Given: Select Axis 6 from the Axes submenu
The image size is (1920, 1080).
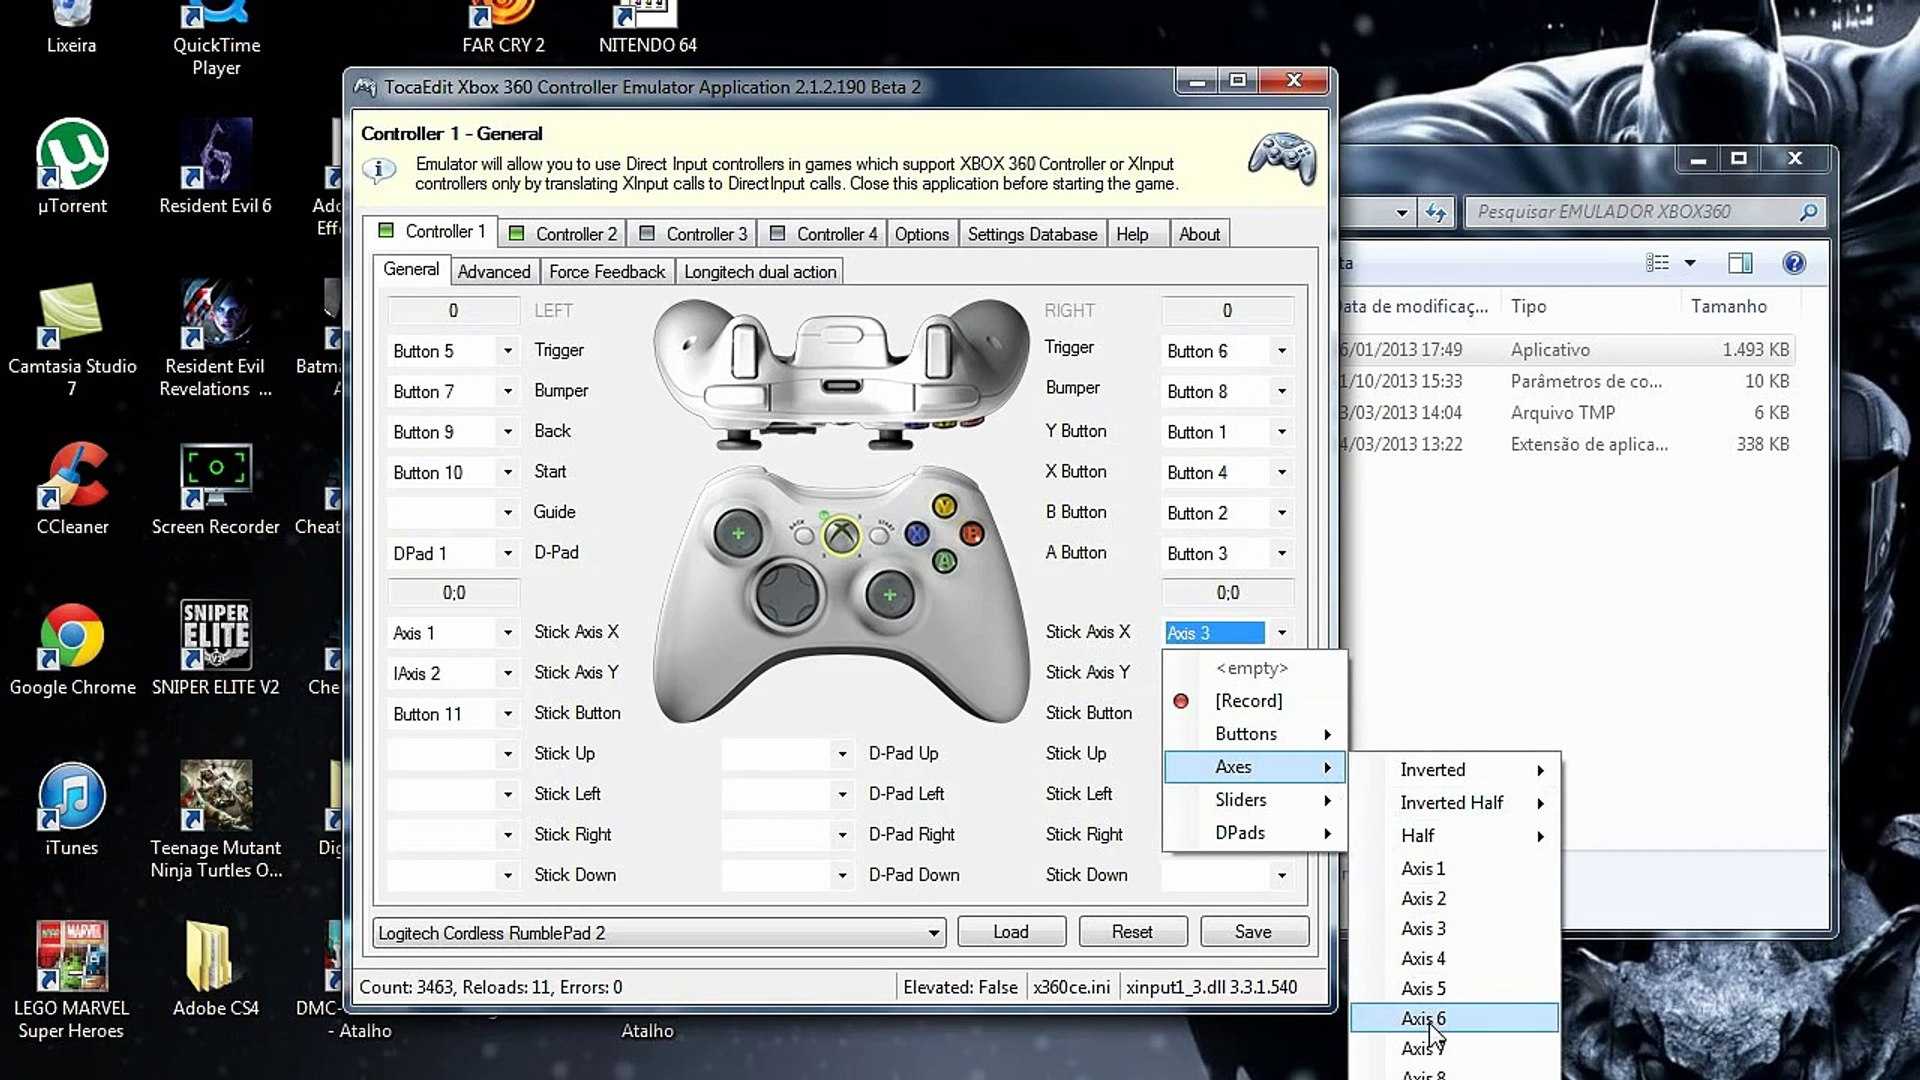Looking at the screenshot, I should click(x=1454, y=1018).
